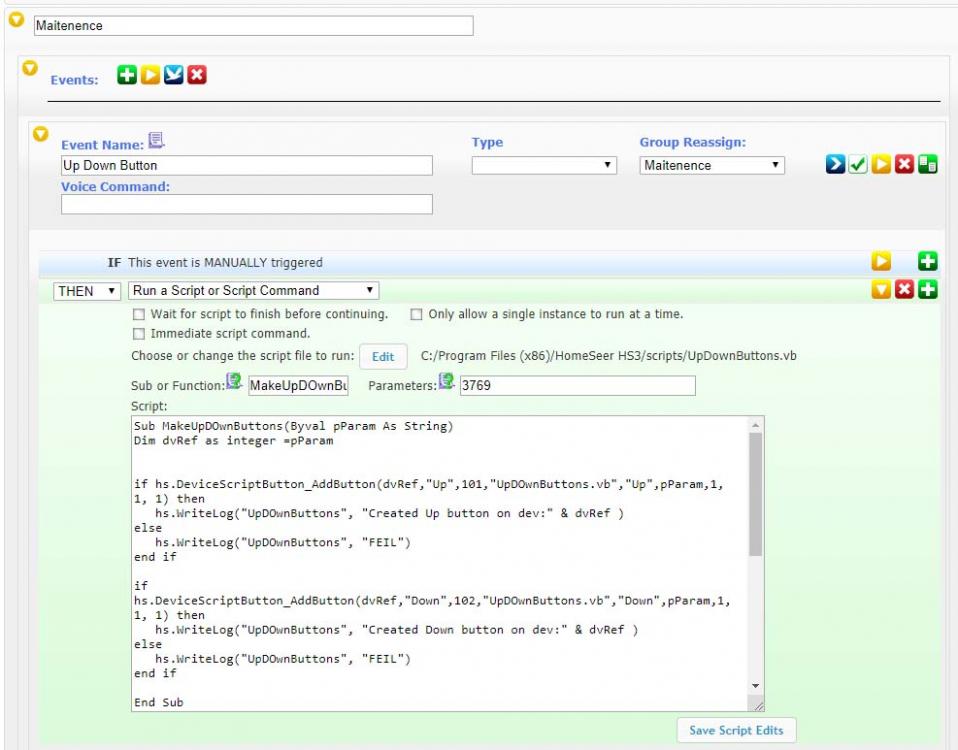Open Group Reassign dropdown showing Maitenence
958x750 pixels.
point(712,165)
